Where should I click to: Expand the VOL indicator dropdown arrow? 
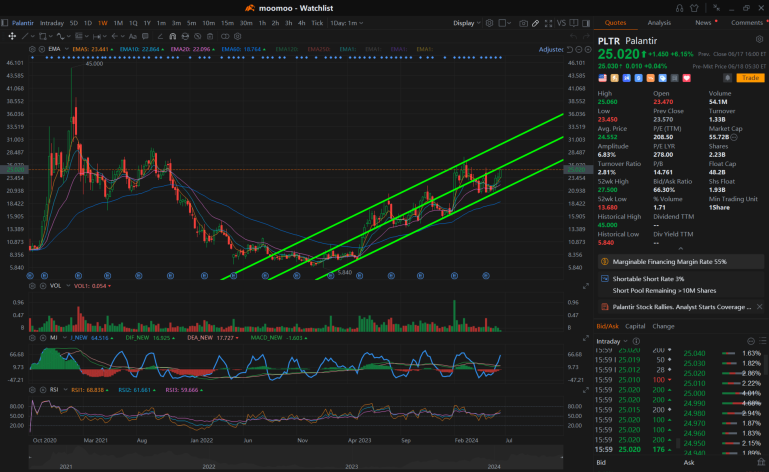pyautogui.click(x=68, y=286)
